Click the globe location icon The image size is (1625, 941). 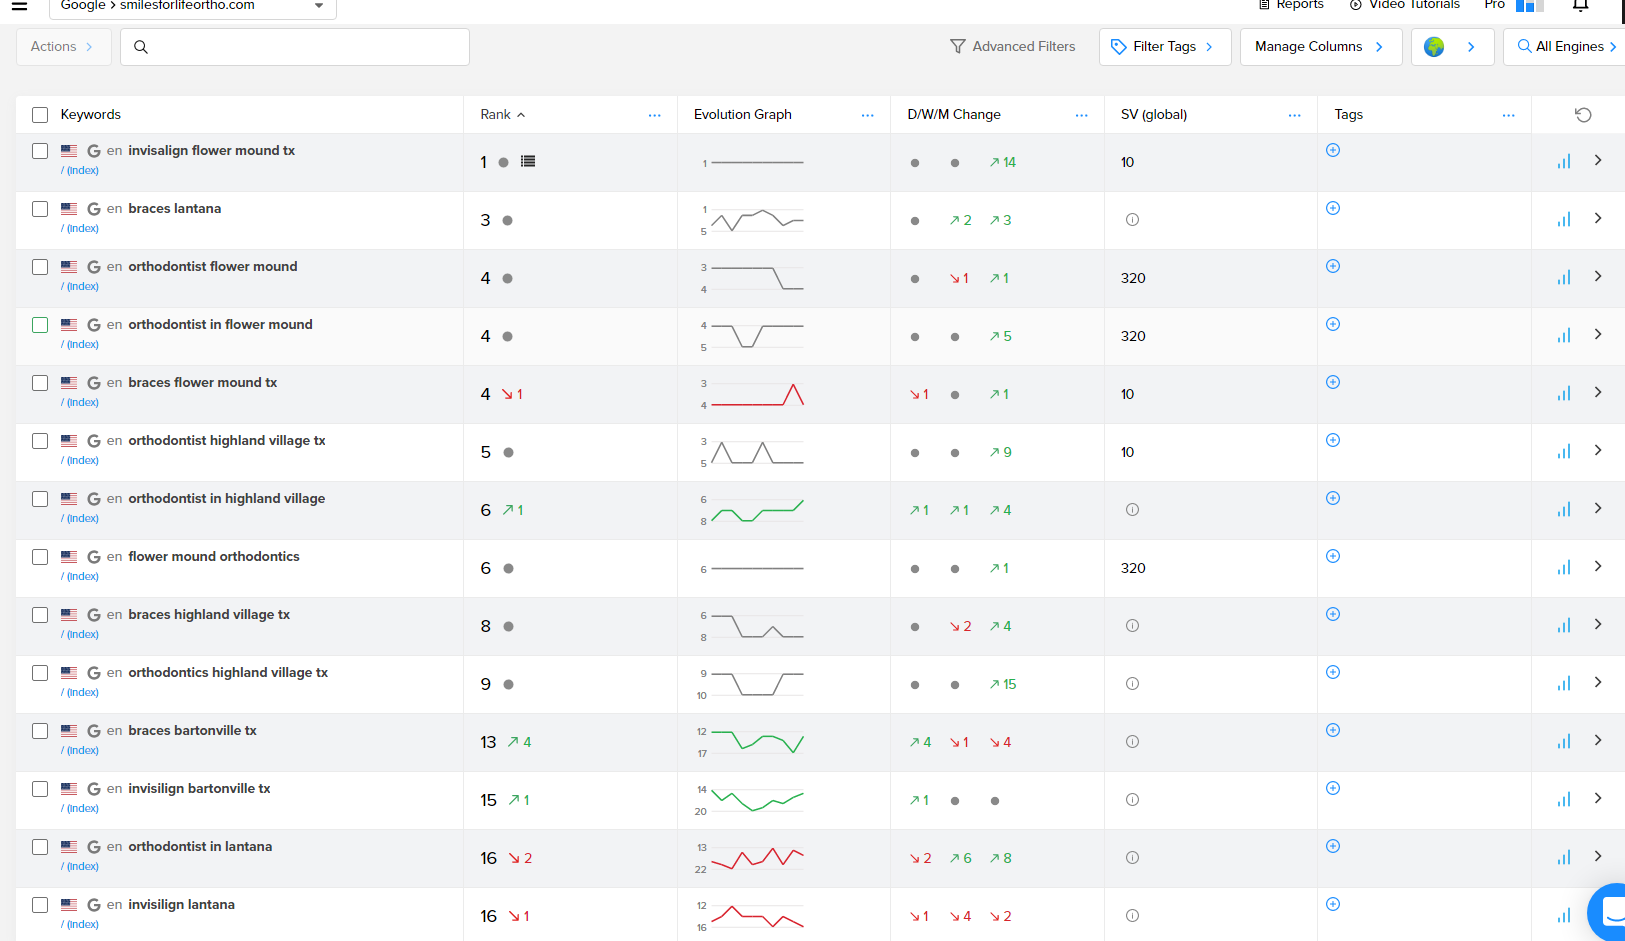tap(1434, 47)
